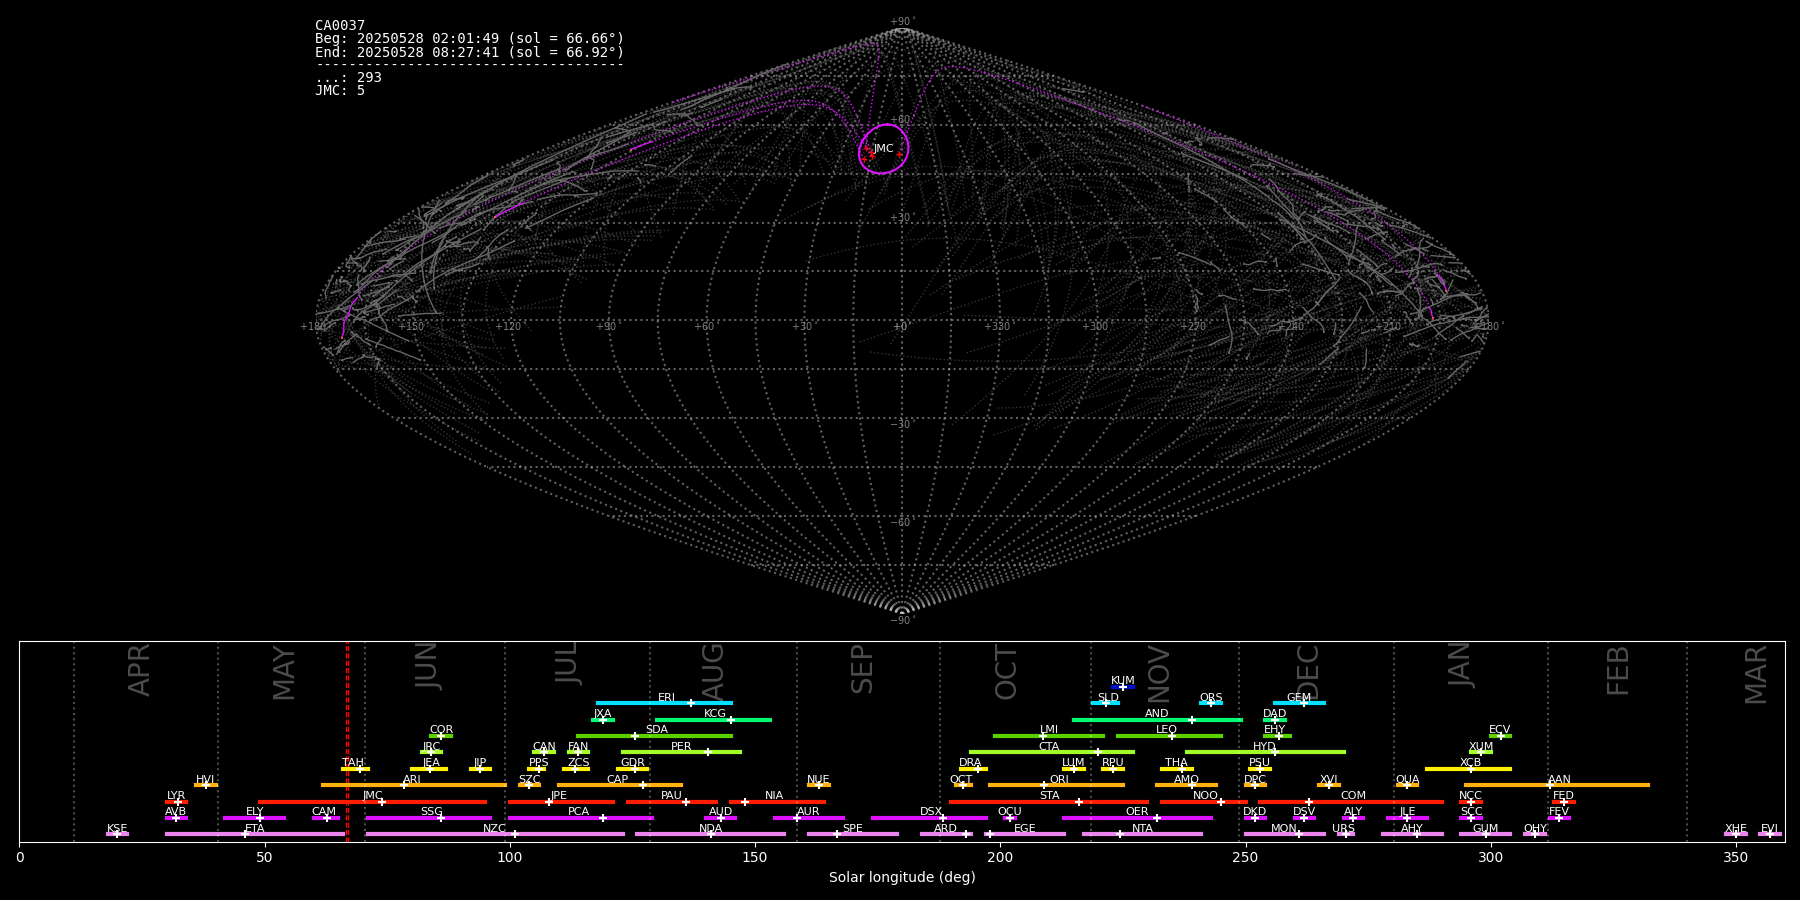Click the DRA shower label
This screenshot has width=1800, height=900.
pos(970,763)
